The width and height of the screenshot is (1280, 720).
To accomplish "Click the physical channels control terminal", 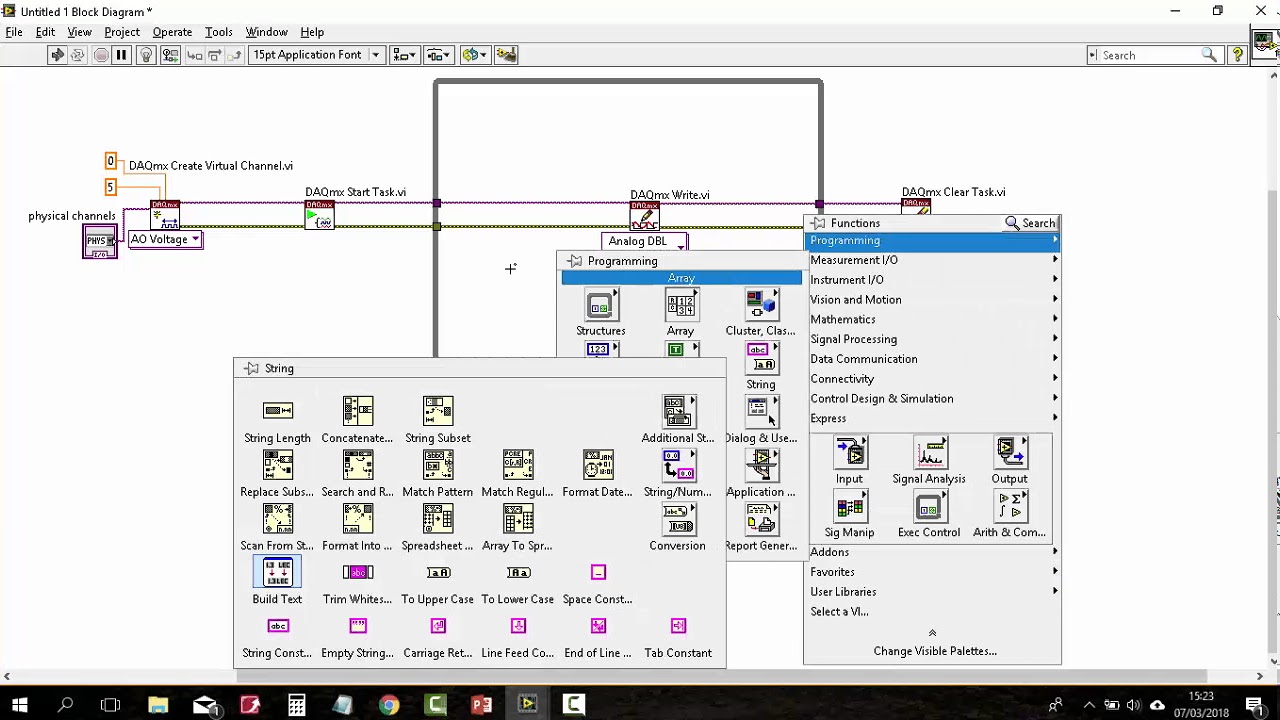I will (x=99, y=241).
